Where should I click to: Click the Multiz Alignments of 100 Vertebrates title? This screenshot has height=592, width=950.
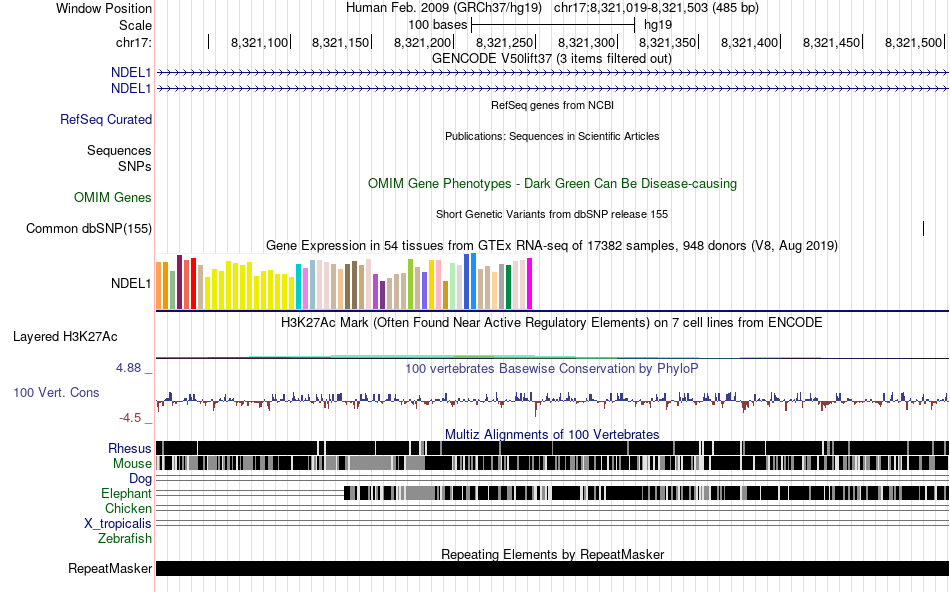point(552,434)
